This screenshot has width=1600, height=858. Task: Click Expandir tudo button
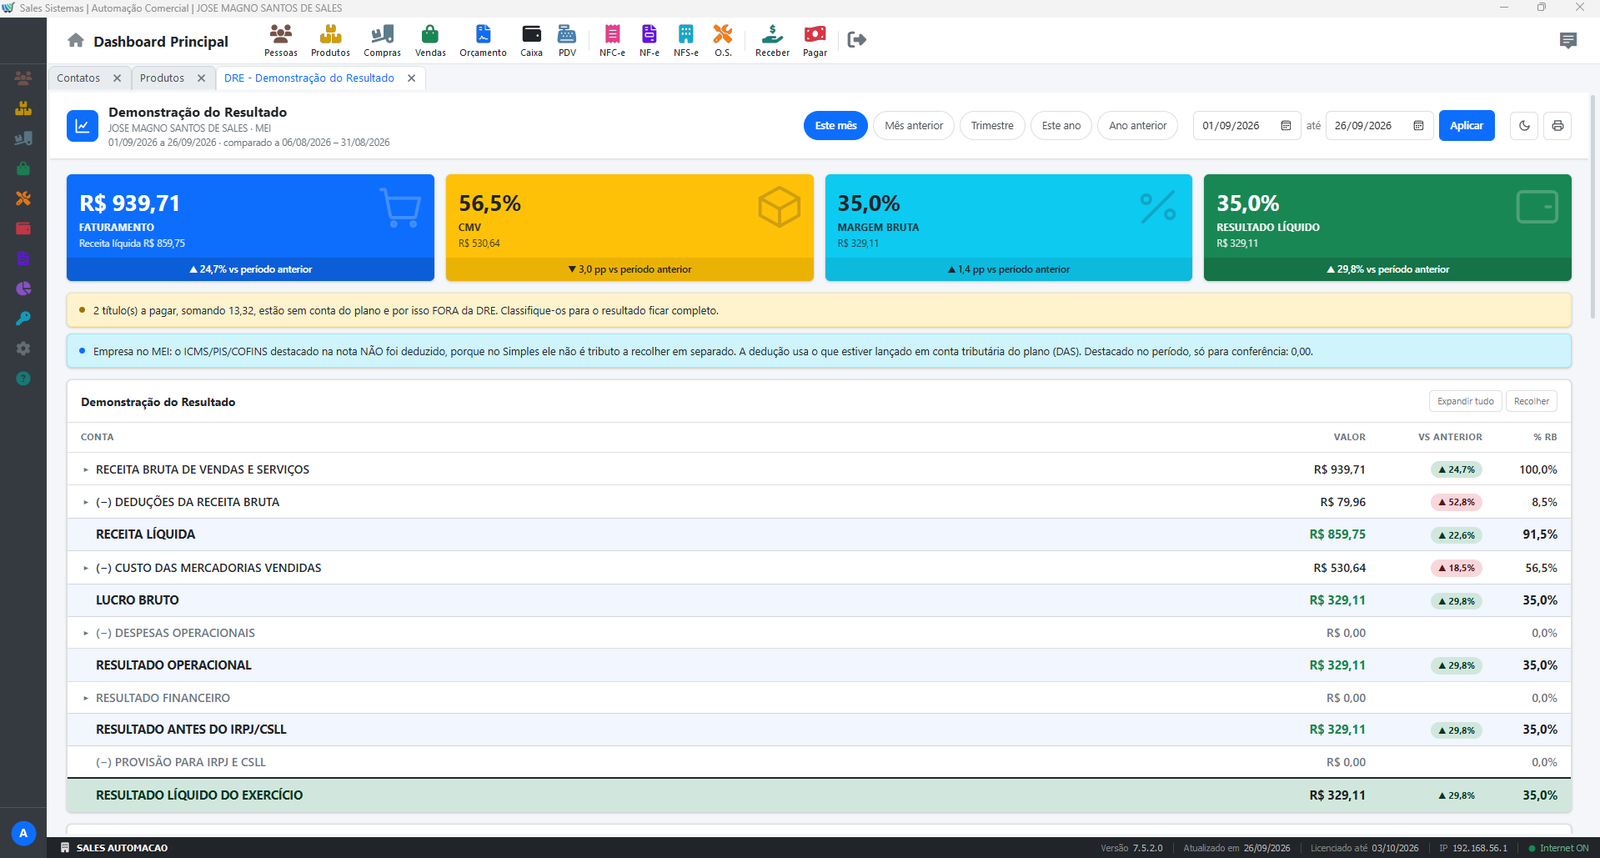tap(1465, 401)
